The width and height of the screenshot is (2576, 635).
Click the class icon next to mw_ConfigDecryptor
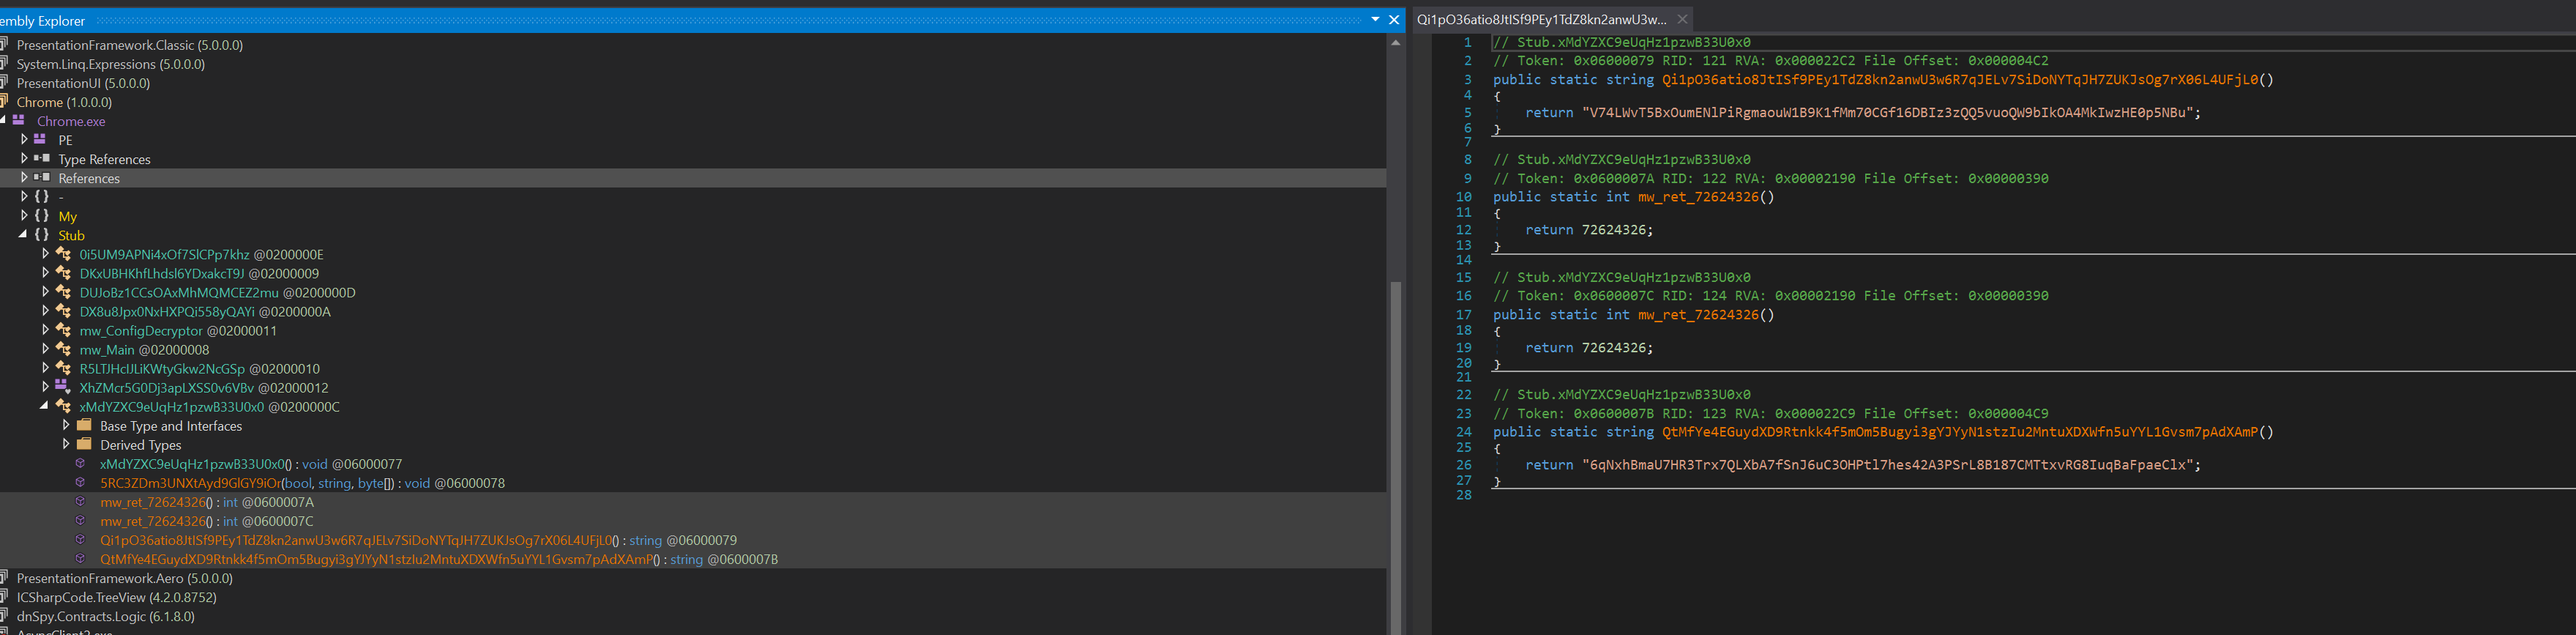tap(63, 331)
